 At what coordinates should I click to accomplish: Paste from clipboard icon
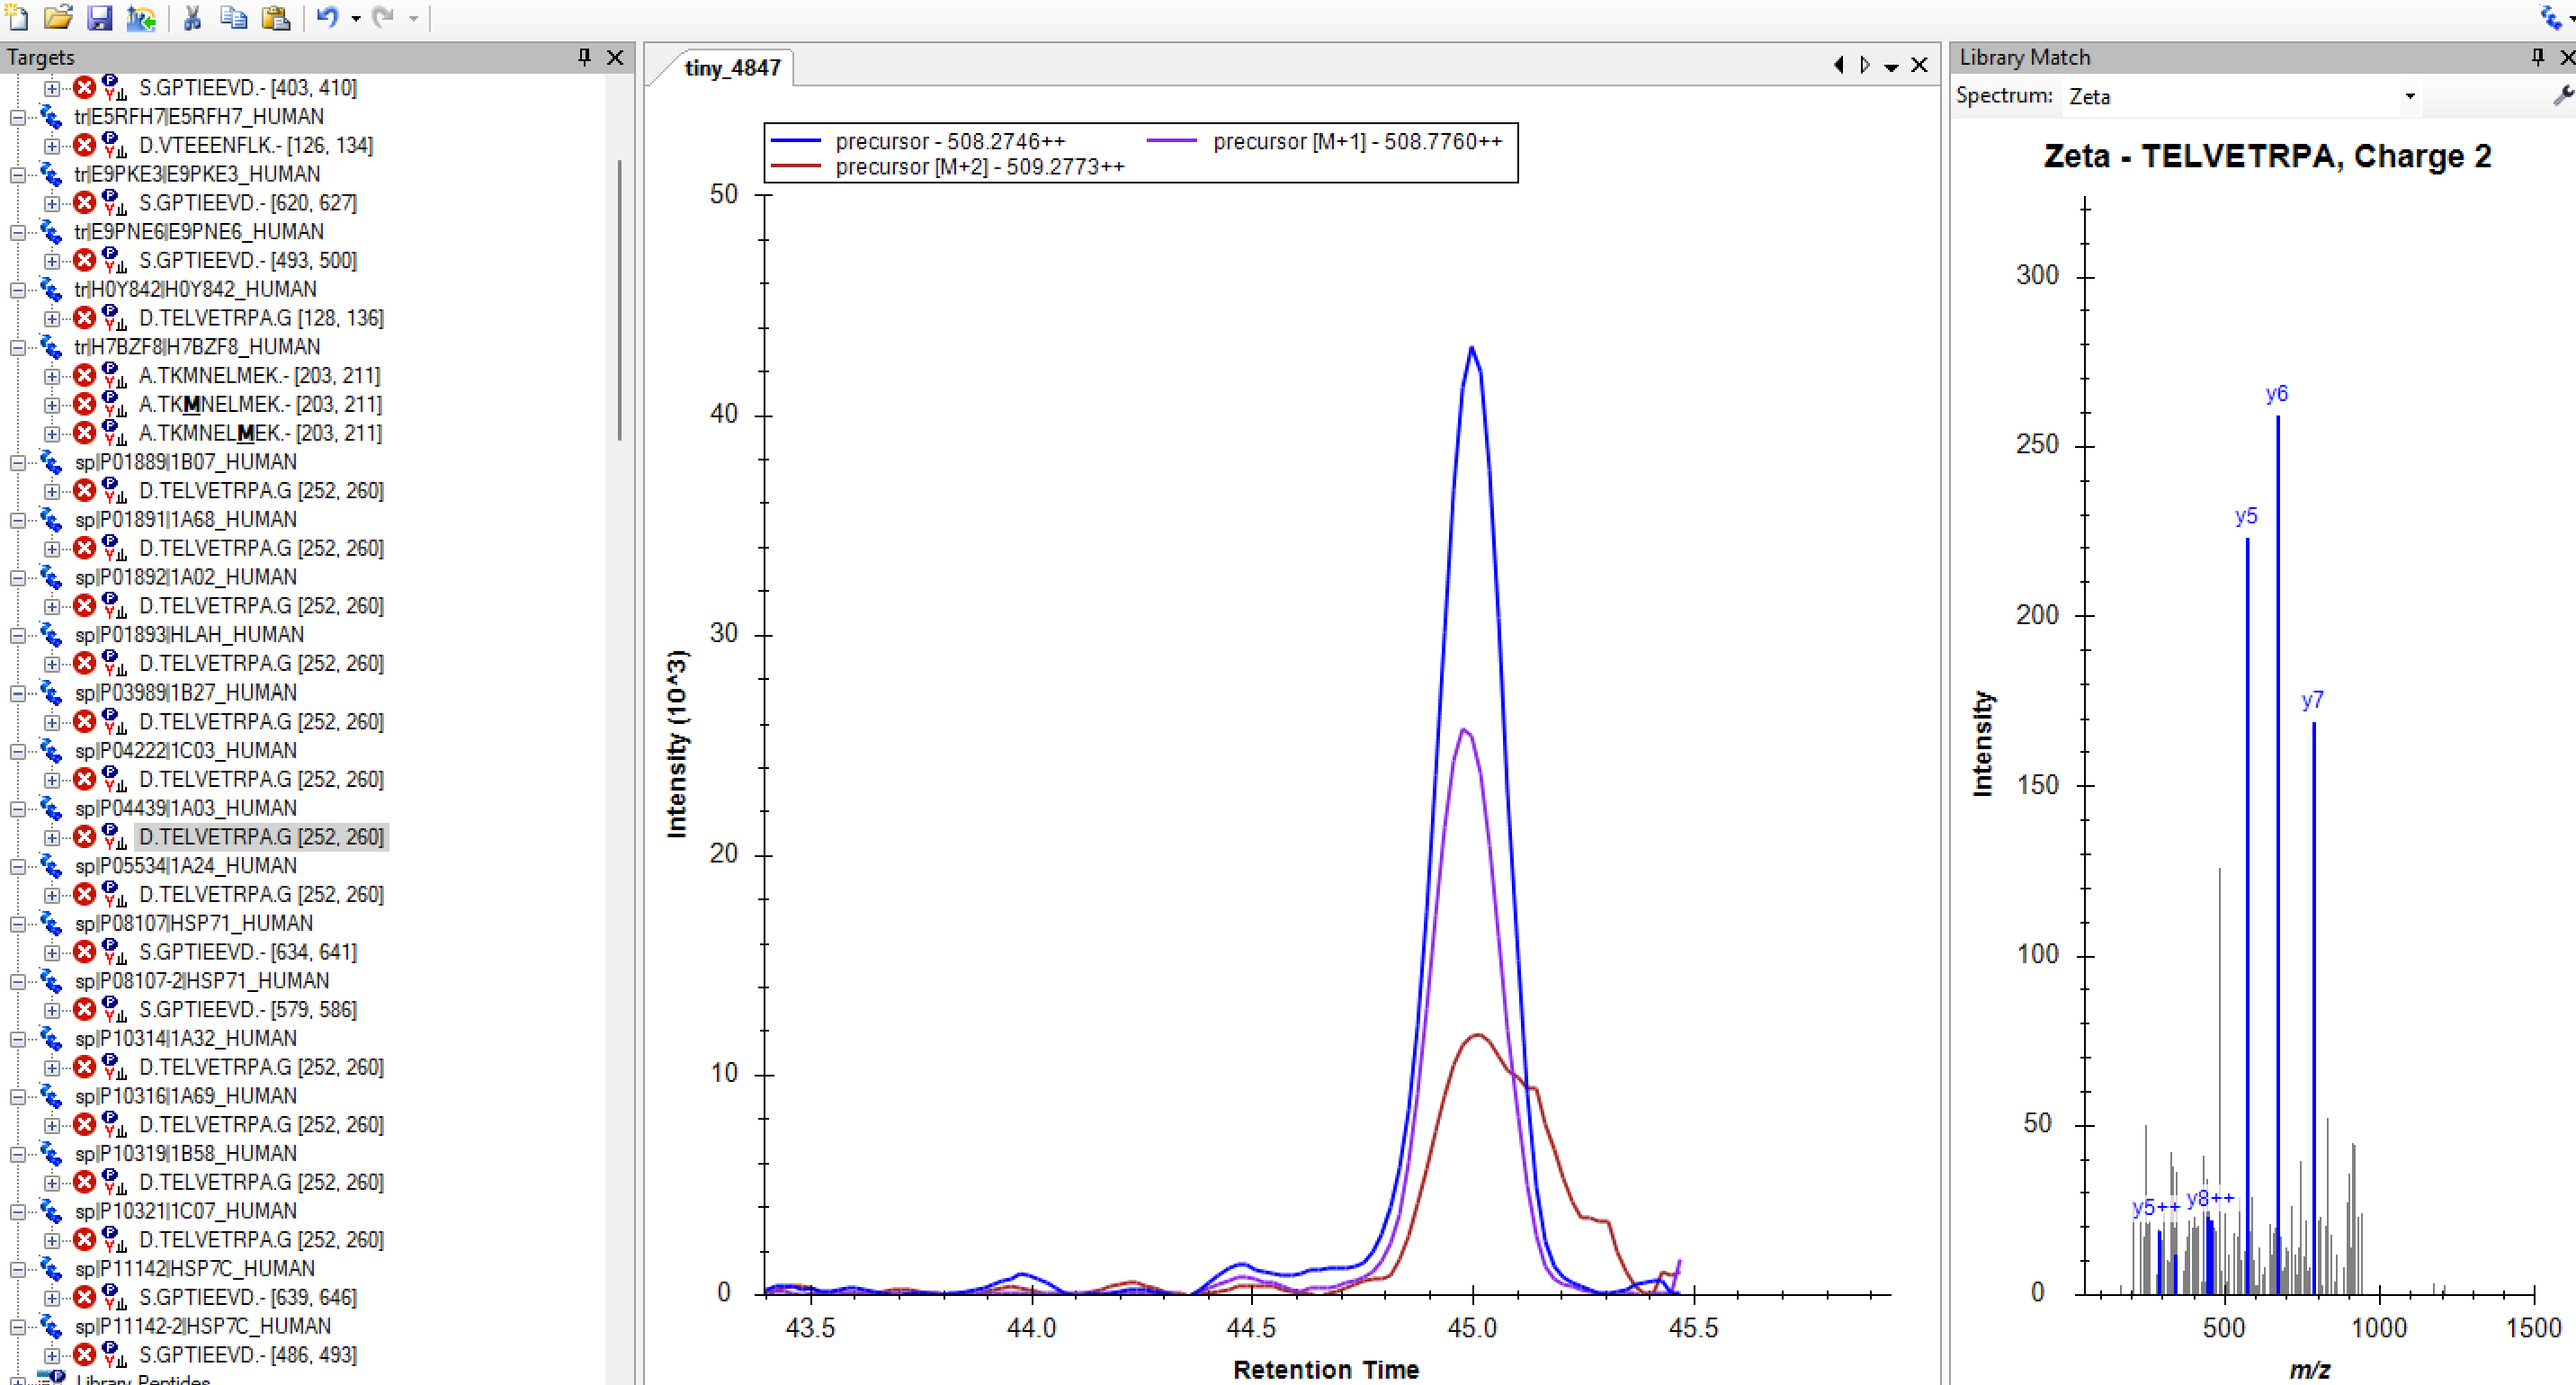274,17
